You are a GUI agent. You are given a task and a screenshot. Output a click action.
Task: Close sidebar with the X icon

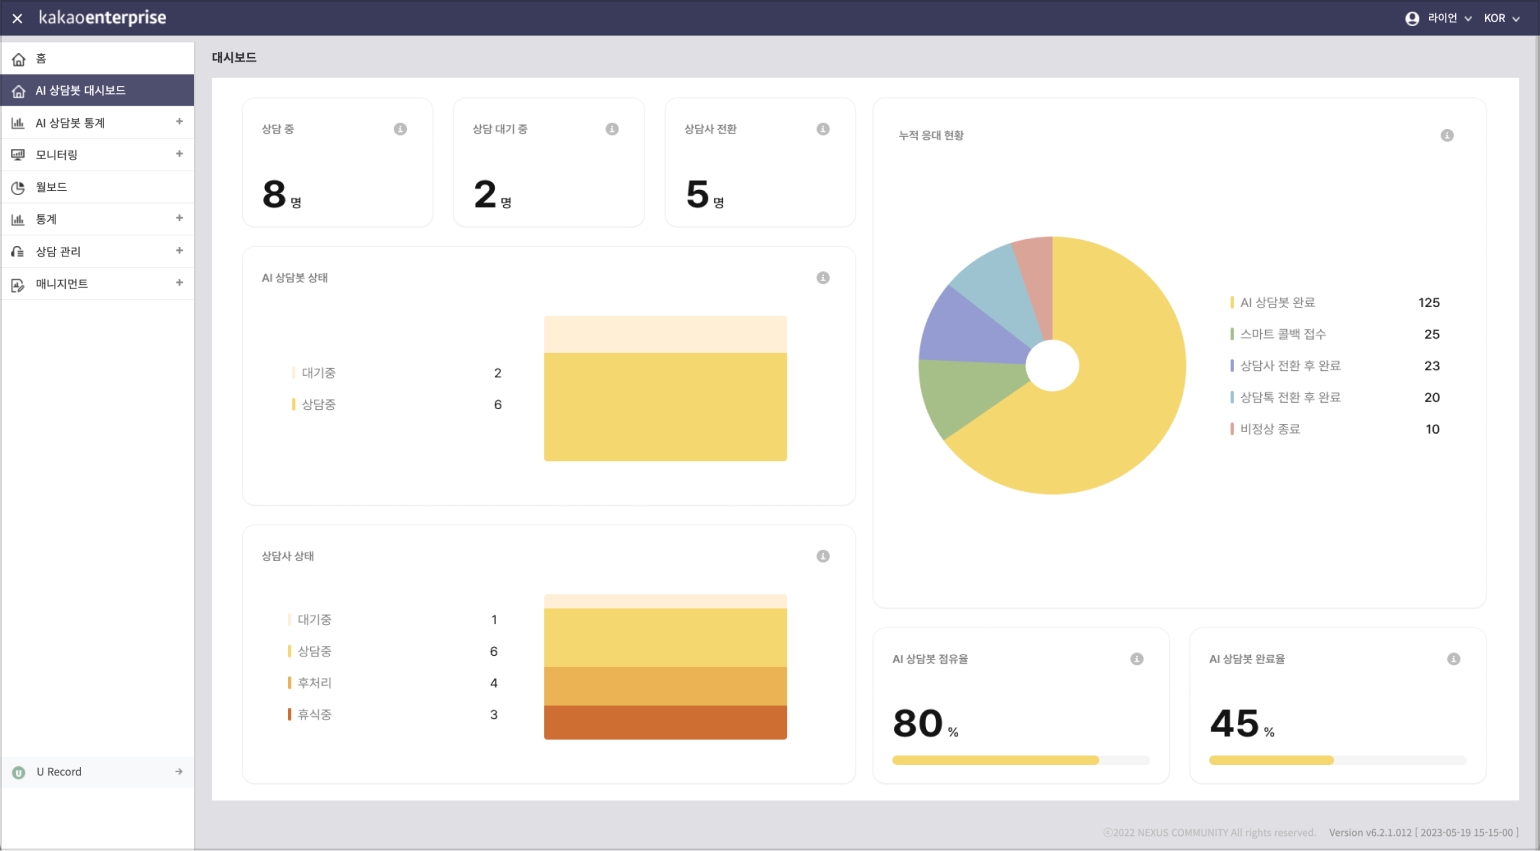click(x=17, y=18)
